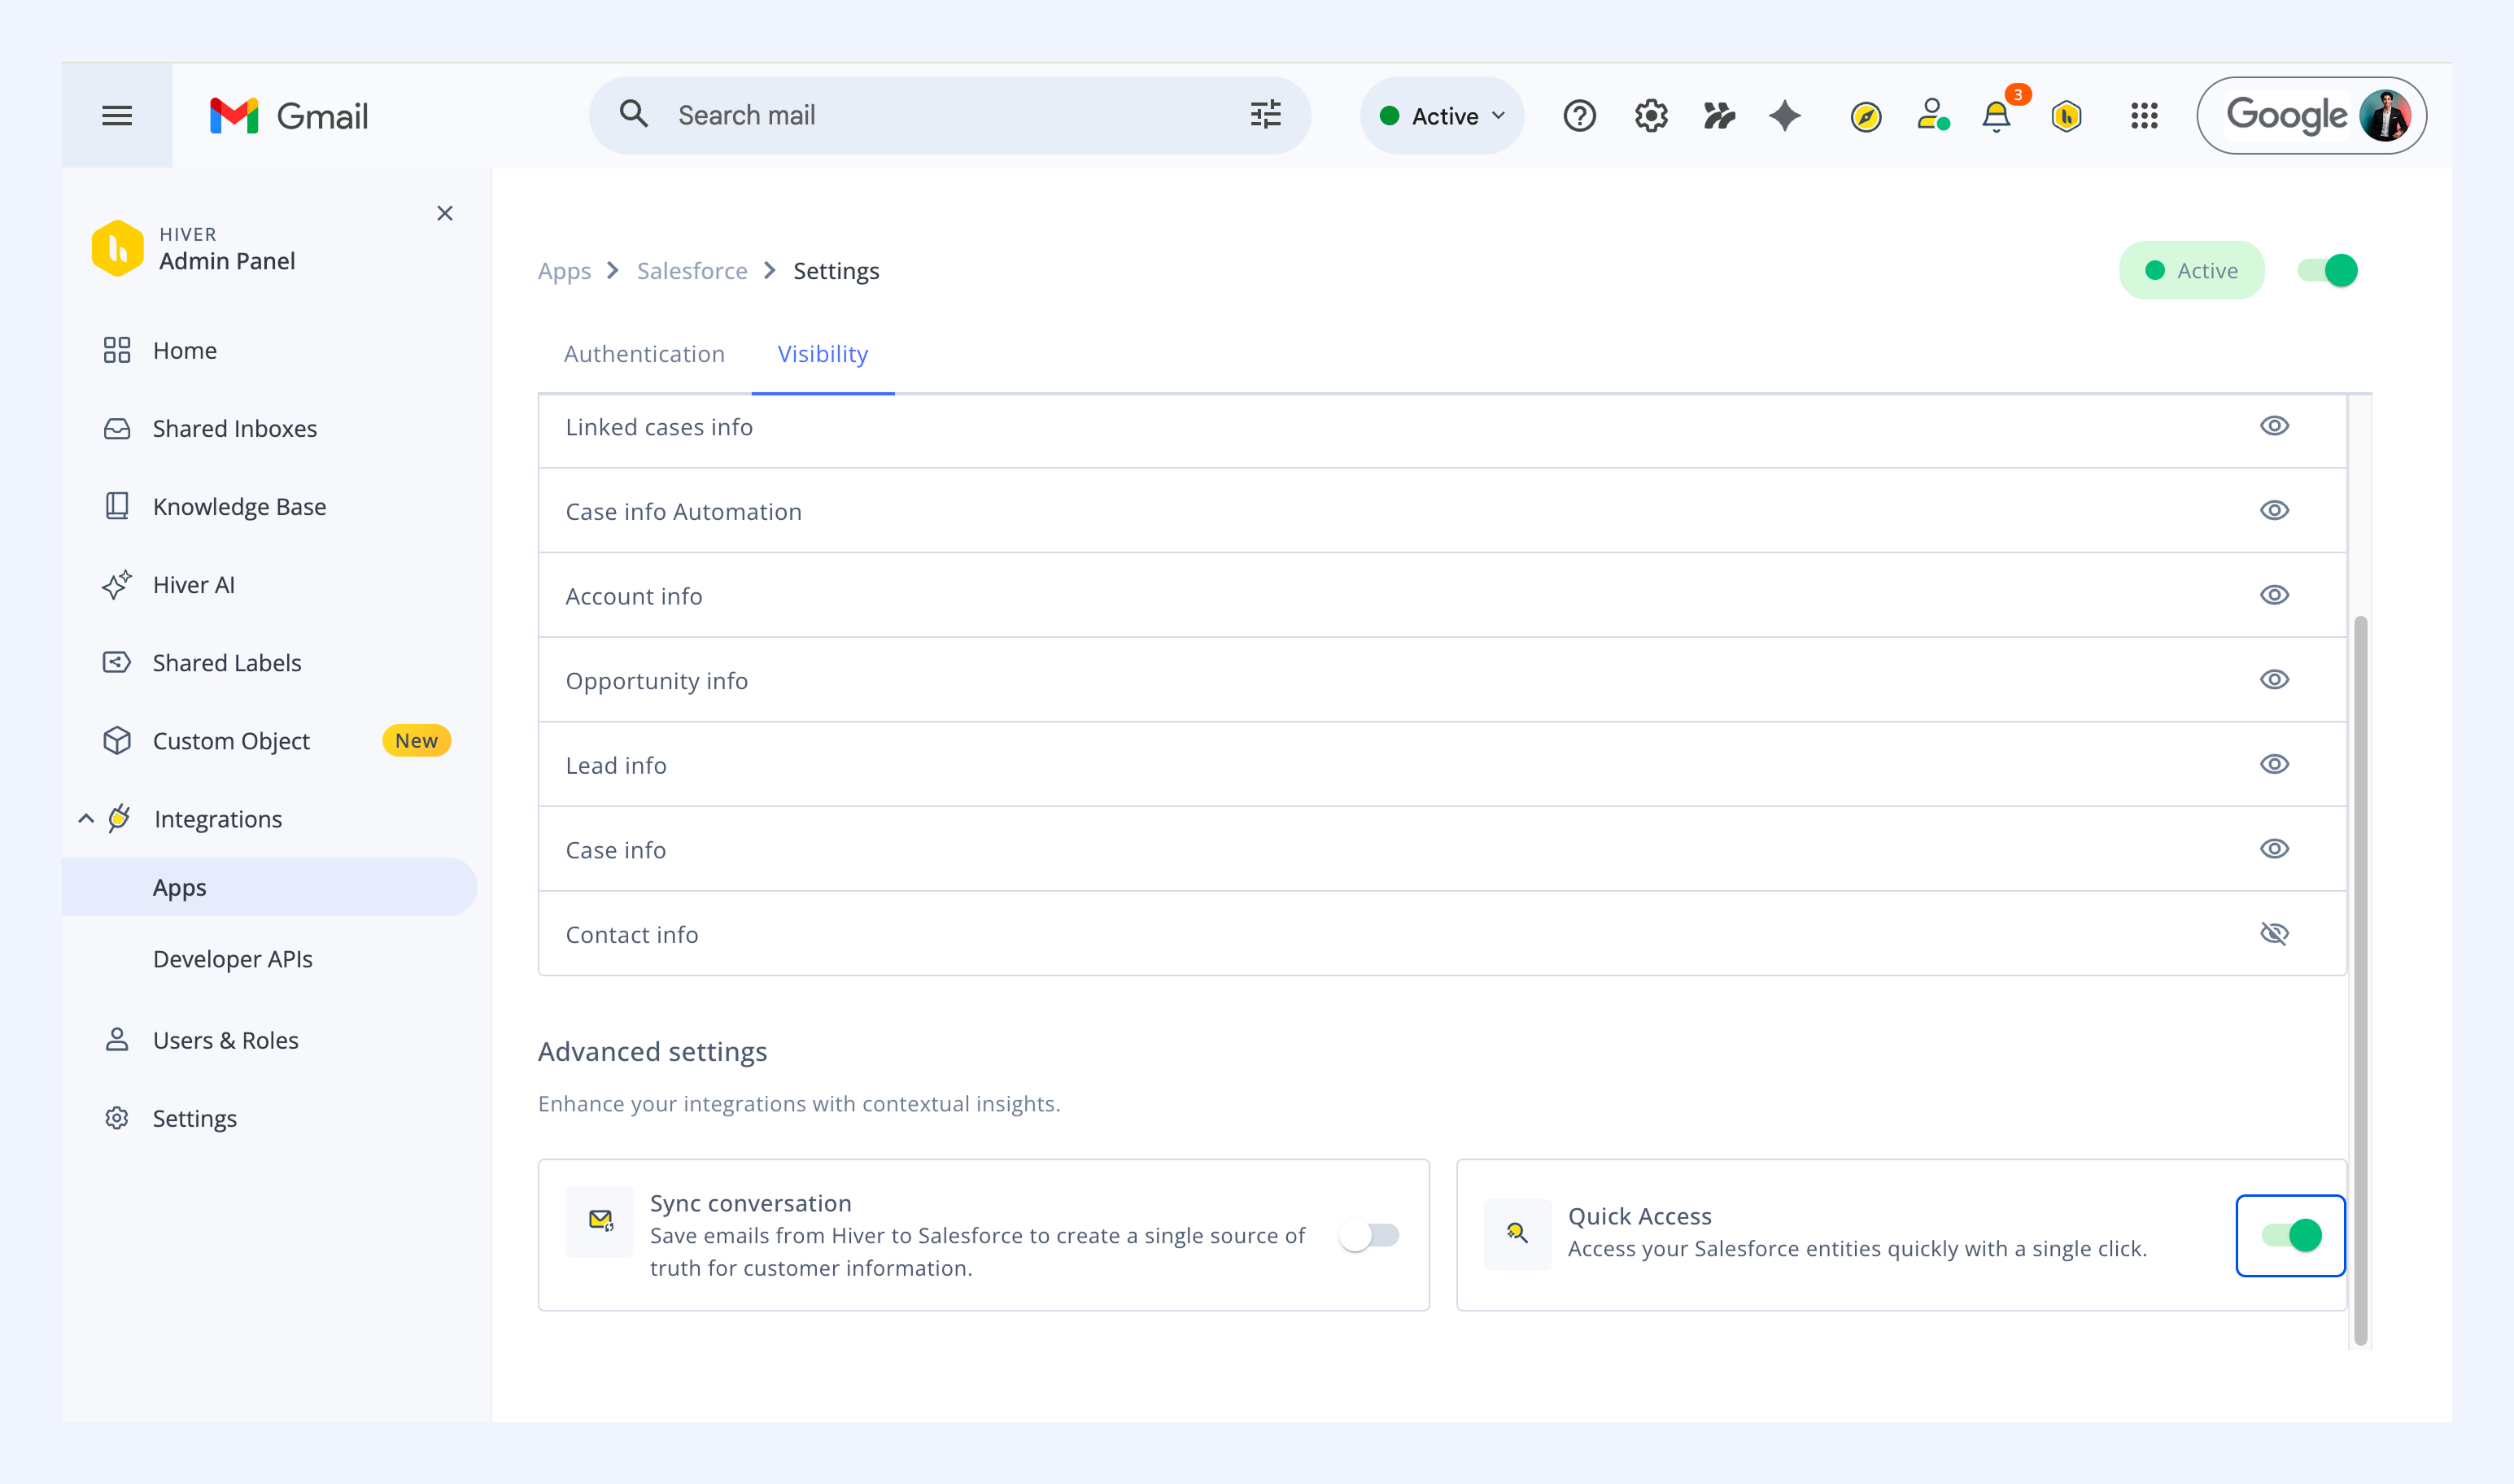The width and height of the screenshot is (2514, 1484).
Task: Enable the Sync conversation toggle
Action: click(1369, 1235)
